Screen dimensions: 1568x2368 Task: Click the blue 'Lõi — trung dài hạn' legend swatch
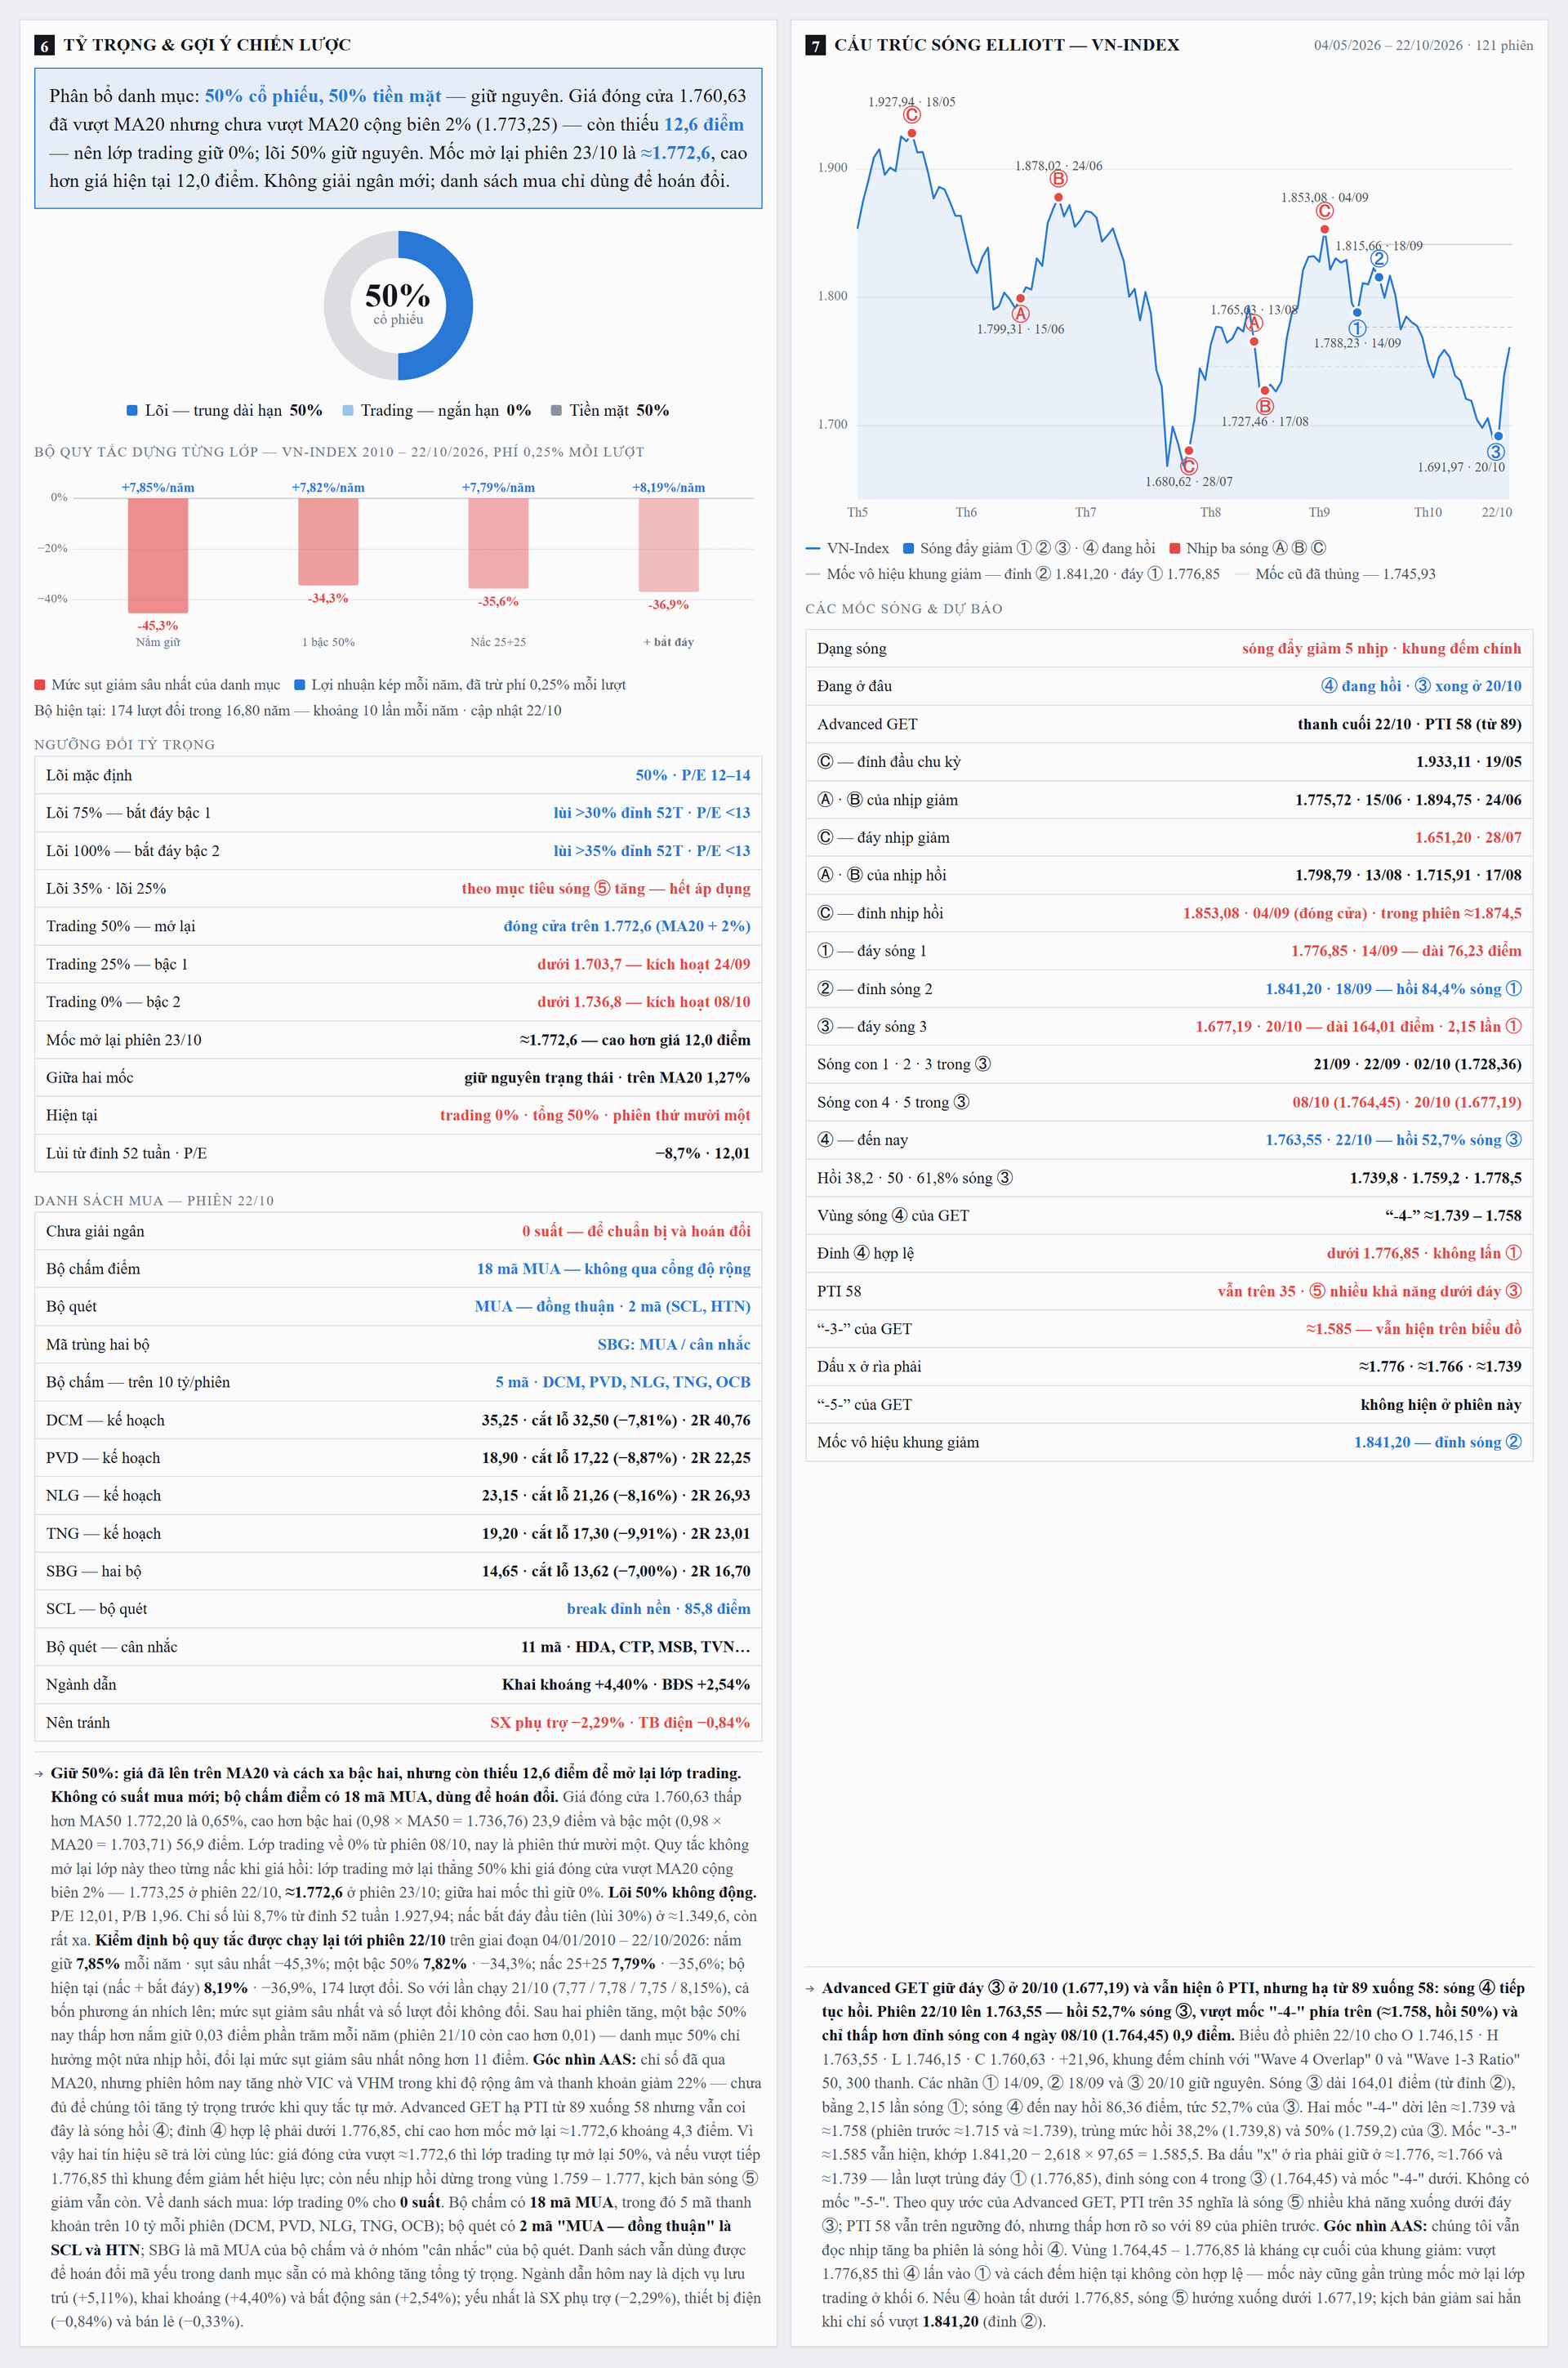132,410
